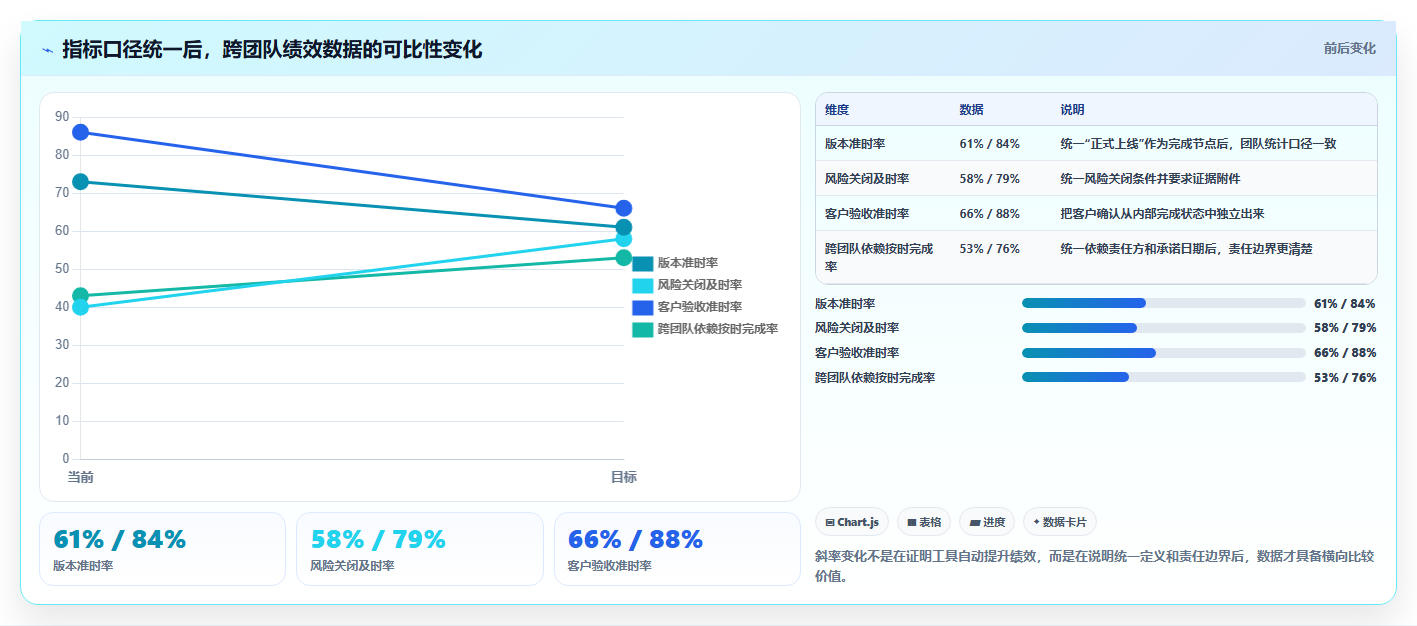Viewport: 1417px width, 626px height.
Task: Click the 目标 point at 66 on the chart
Action: 624,208
